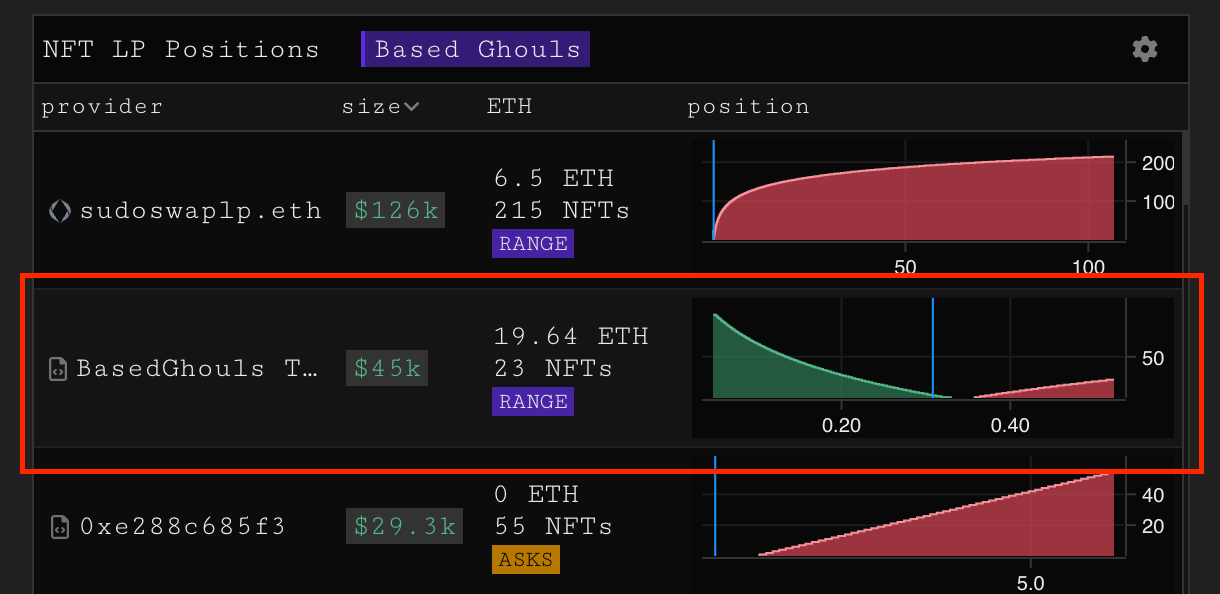Click the sudoswaplp.eth provider icon
This screenshot has width=1220, height=594.
click(60, 211)
